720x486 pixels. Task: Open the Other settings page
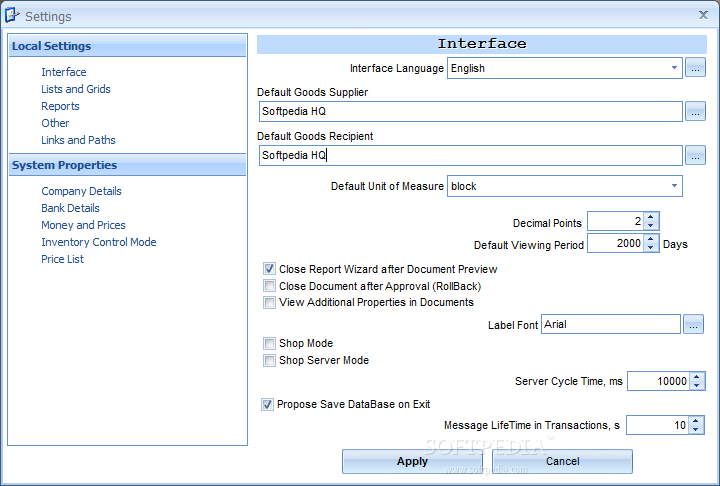pos(55,123)
